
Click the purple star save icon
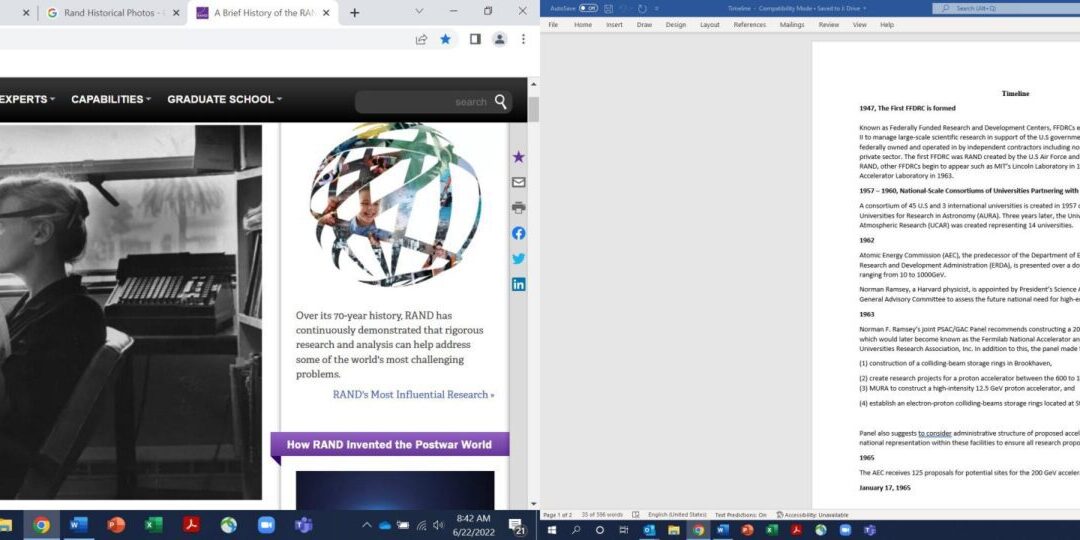[518, 157]
